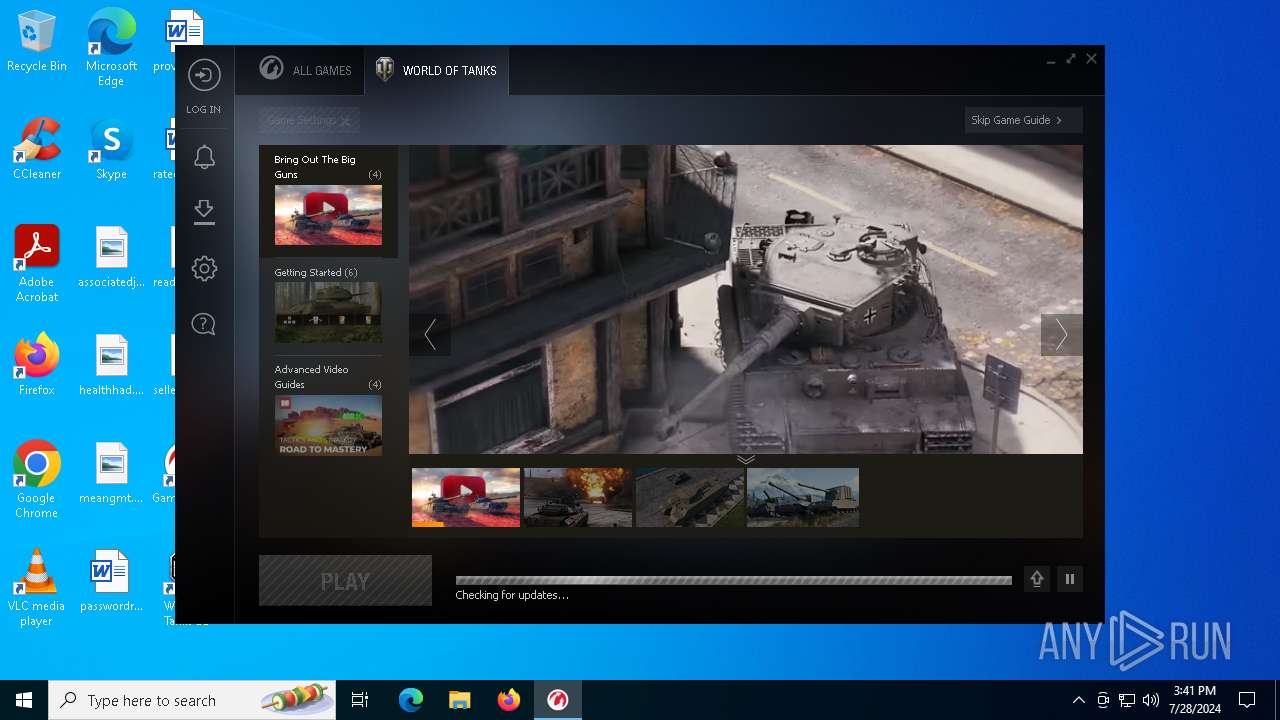1280x720 pixels.
Task: Close the Game Center window
Action: click(x=1092, y=59)
